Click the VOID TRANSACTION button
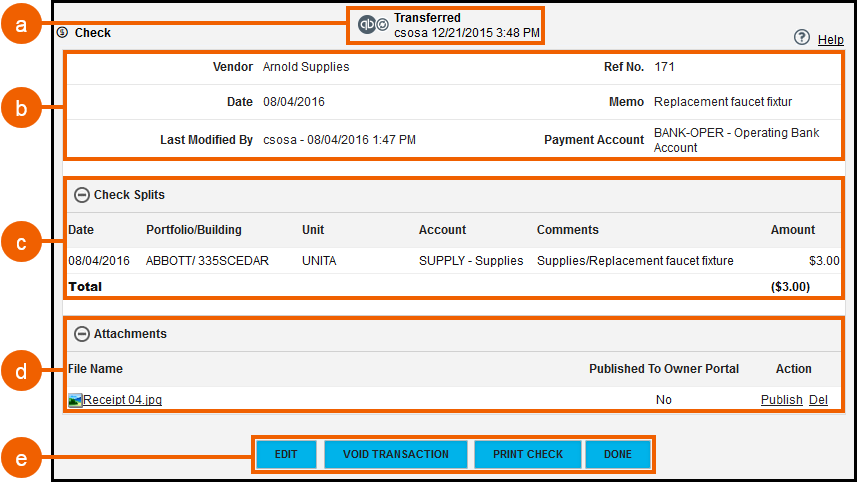Image resolution: width=857 pixels, height=482 pixels. 396,454
